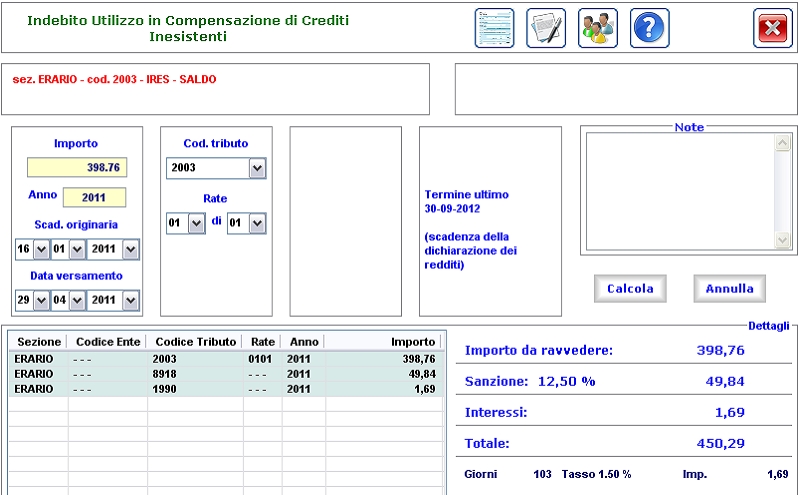Click the Note scrollbar up arrow
Viewport: 800px width, 495px height.
[783, 142]
